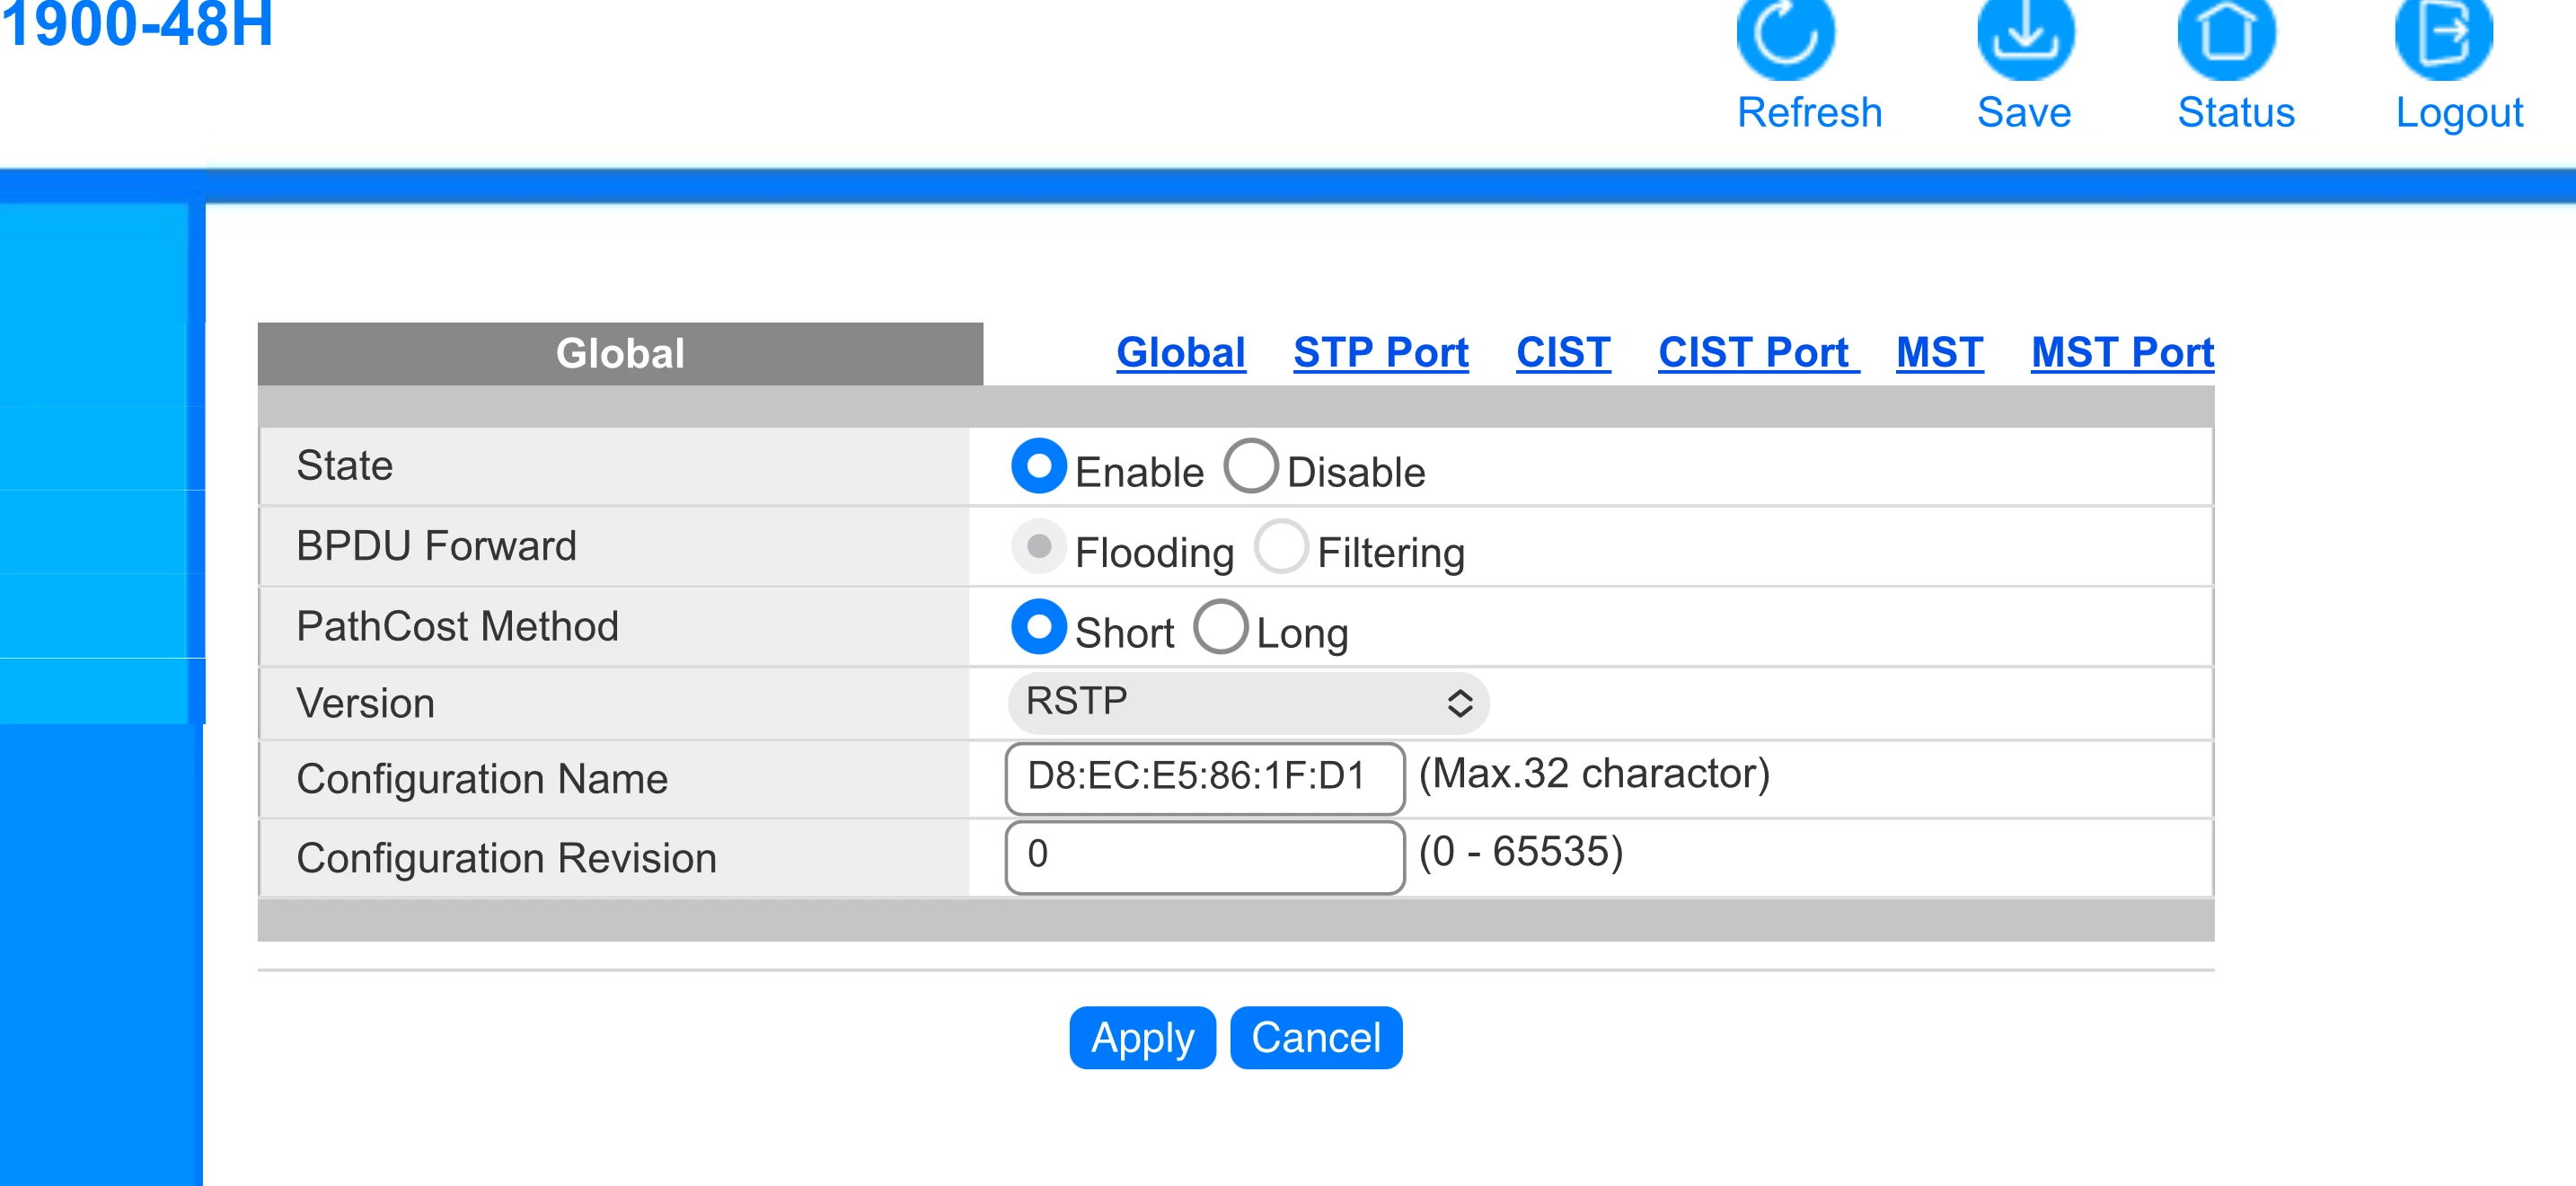Click the Apply button
Viewport: 2576px width, 1186px height.
1142,1037
